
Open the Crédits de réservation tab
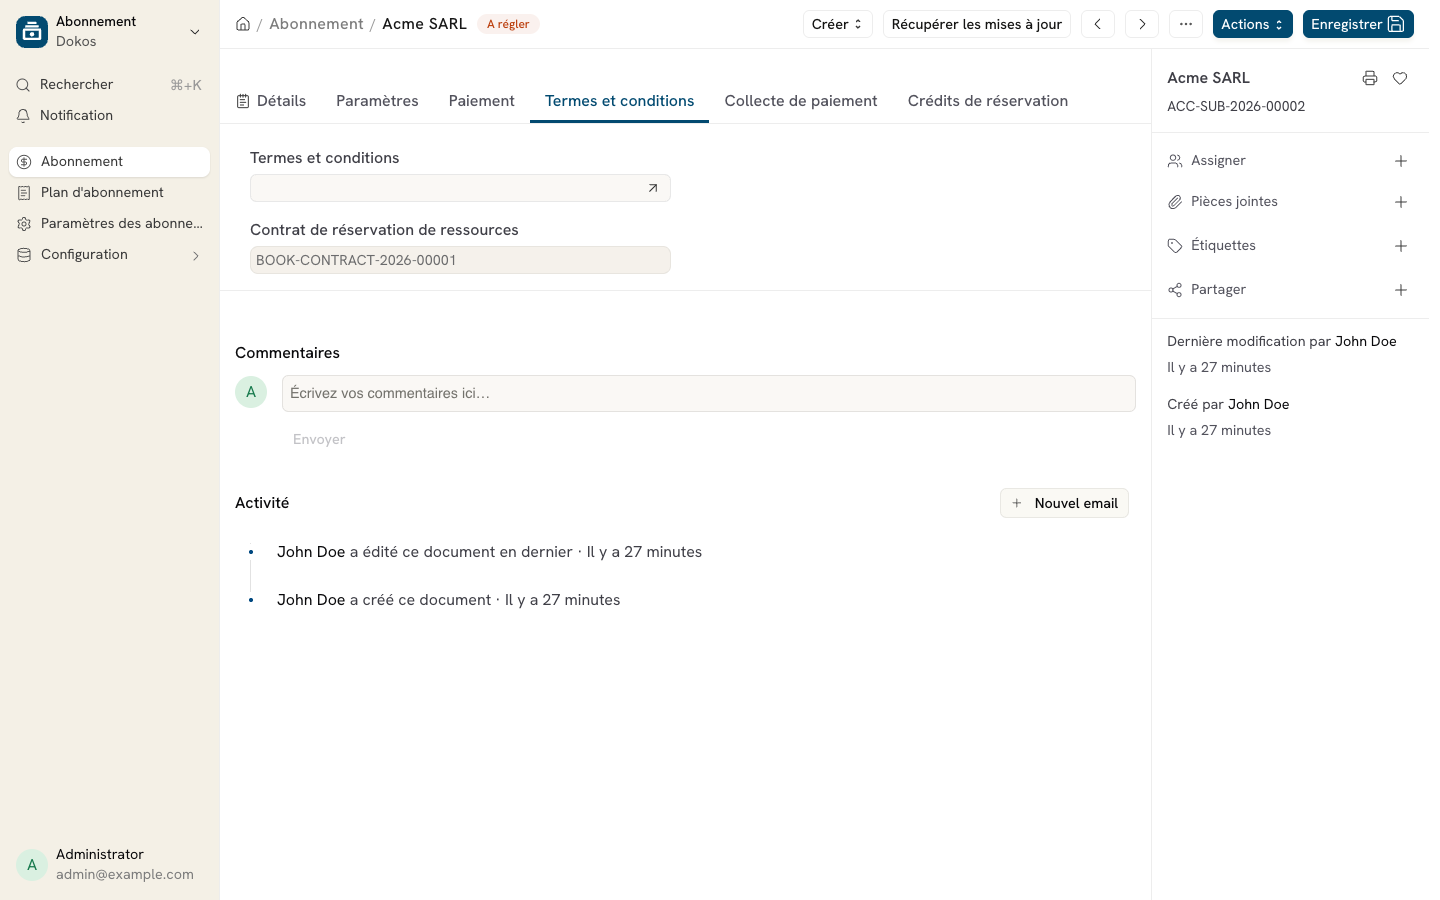(988, 101)
